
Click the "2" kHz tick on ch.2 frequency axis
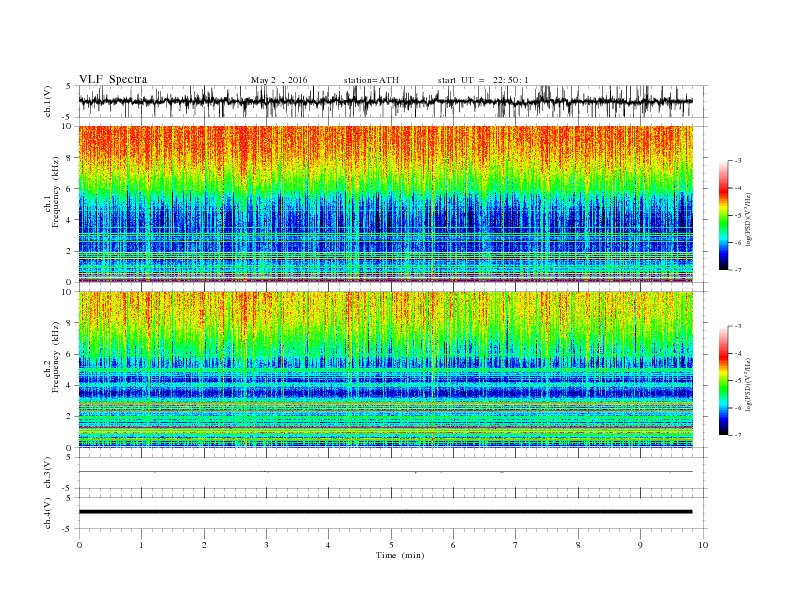[x=70, y=417]
